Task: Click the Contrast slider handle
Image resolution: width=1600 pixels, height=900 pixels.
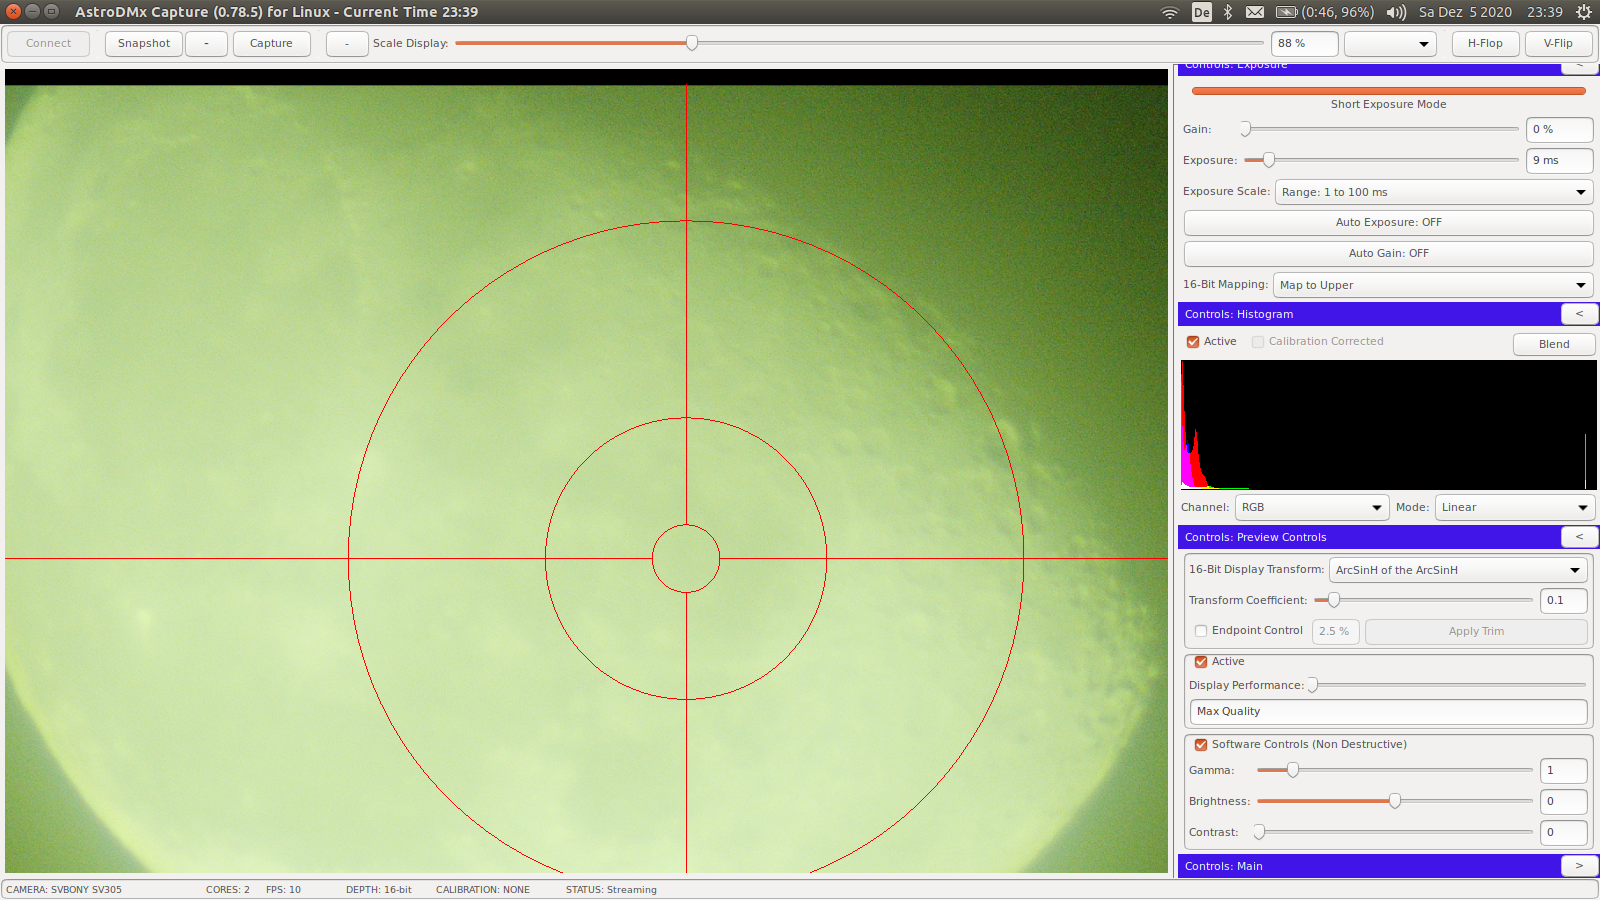Action: [x=1260, y=832]
